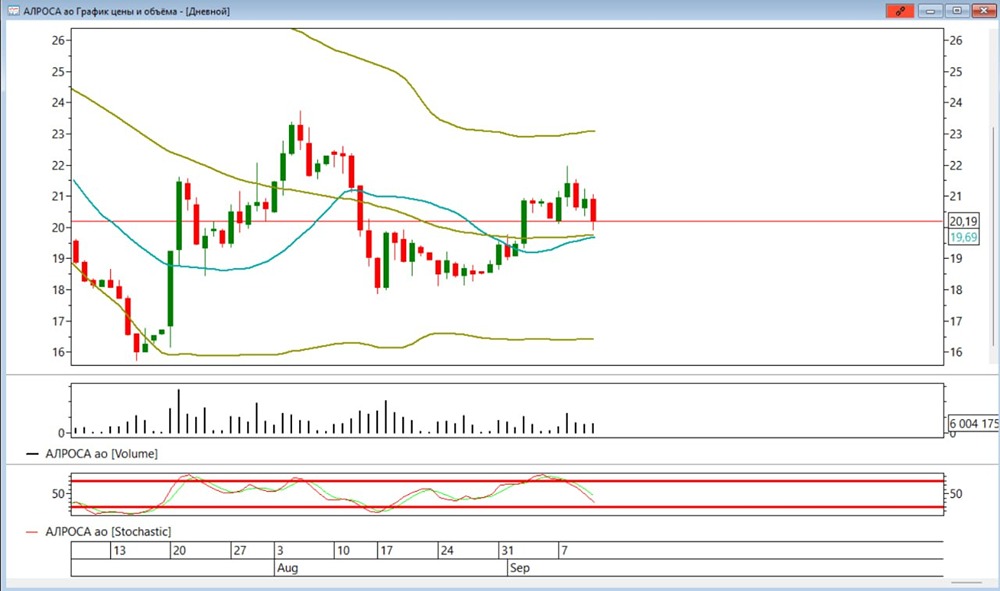Click the 26 label on left price axis

tap(59, 40)
